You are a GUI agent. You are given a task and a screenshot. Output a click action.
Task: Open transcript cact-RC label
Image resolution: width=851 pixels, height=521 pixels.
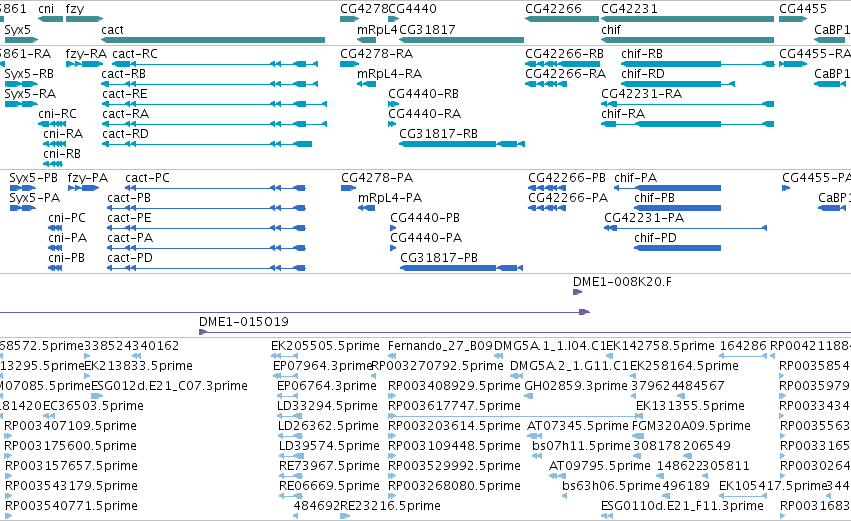point(135,54)
